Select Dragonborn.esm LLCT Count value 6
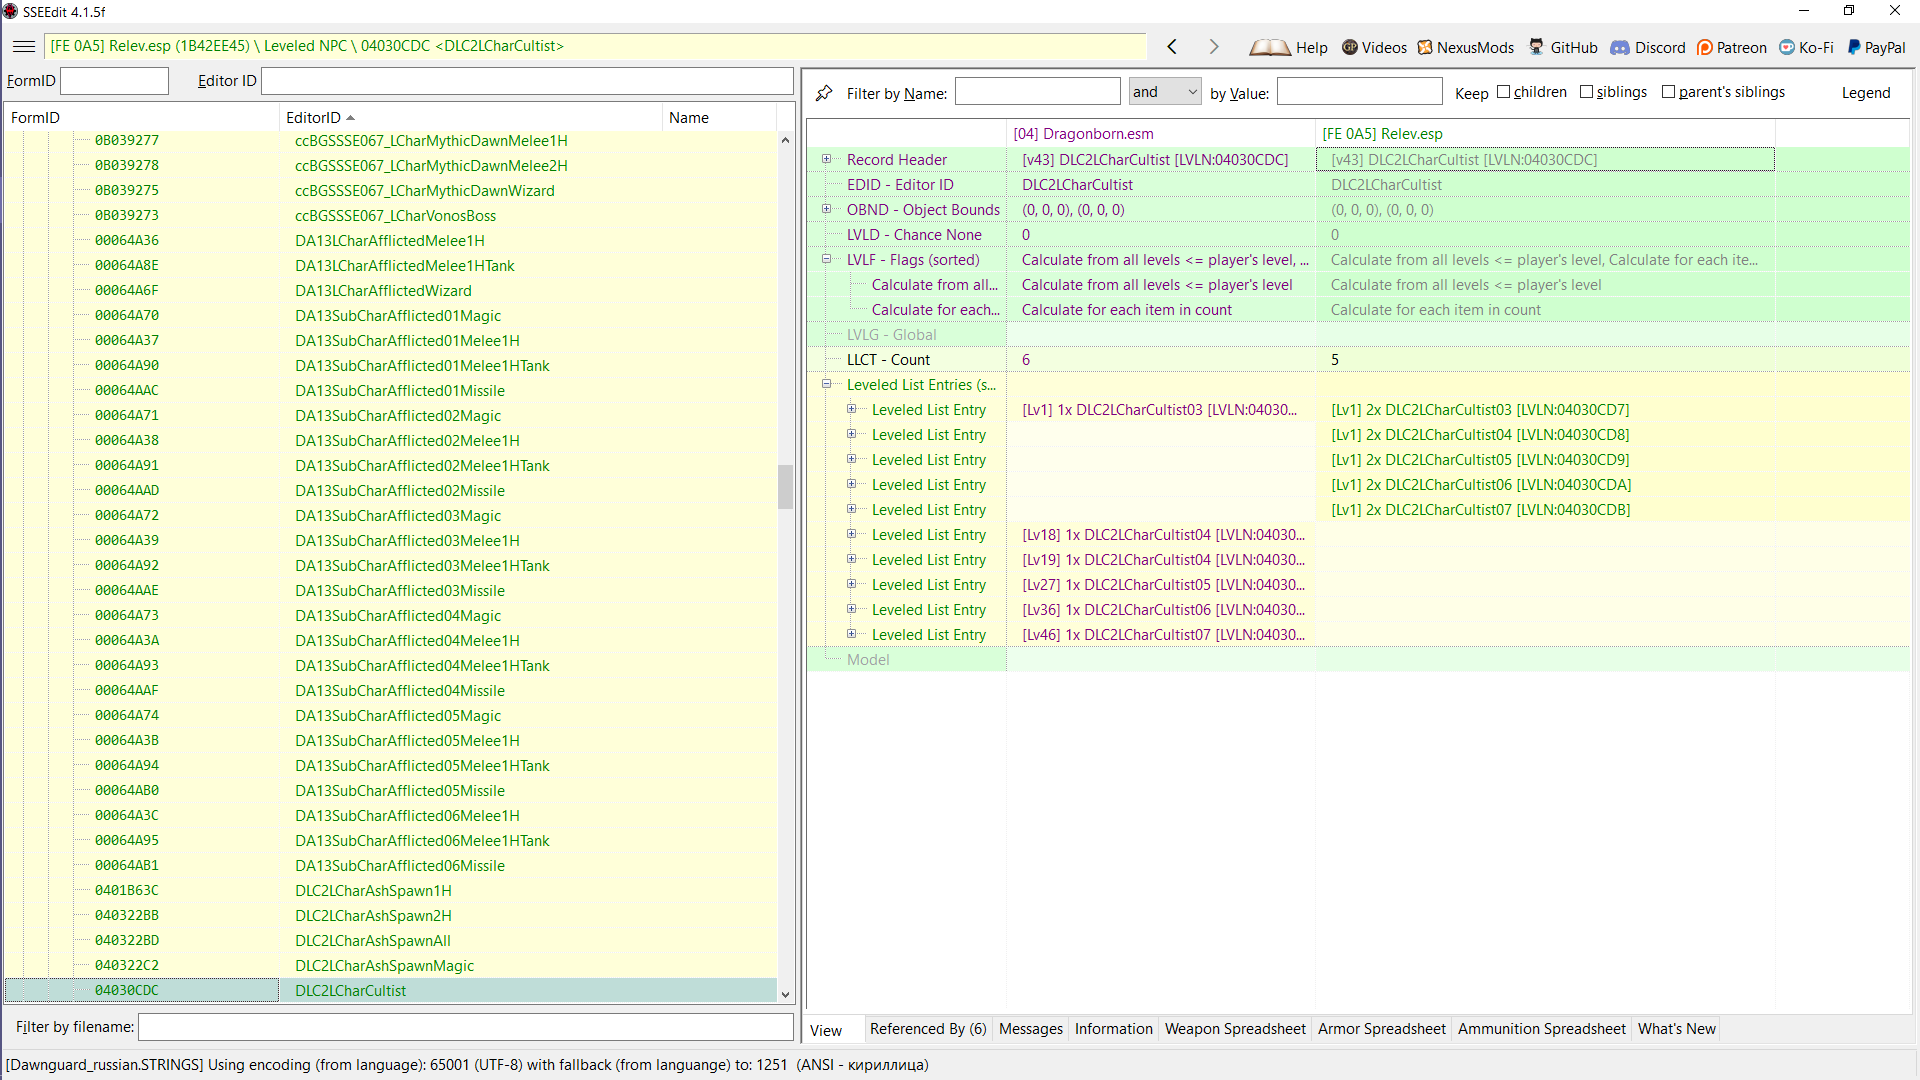Screen dimensions: 1920x1080 1161,360
